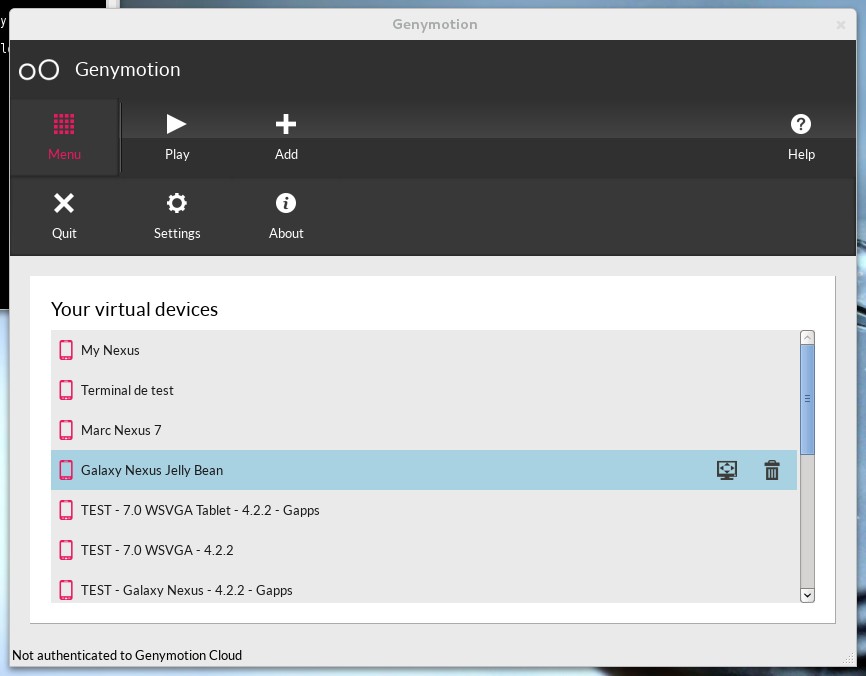Click the device list scrollbar thumb
This screenshot has width=866, height=676.
[x=807, y=400]
